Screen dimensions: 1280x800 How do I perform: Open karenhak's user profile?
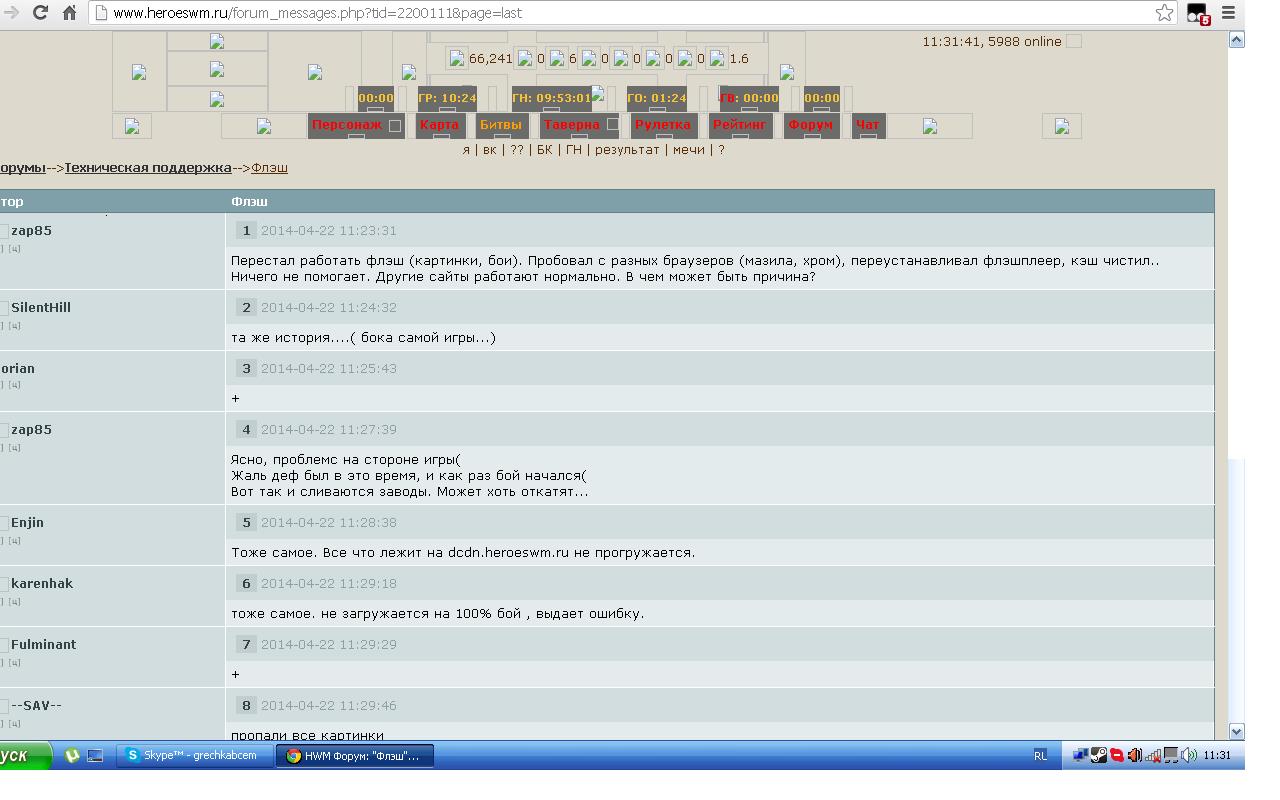pos(42,584)
